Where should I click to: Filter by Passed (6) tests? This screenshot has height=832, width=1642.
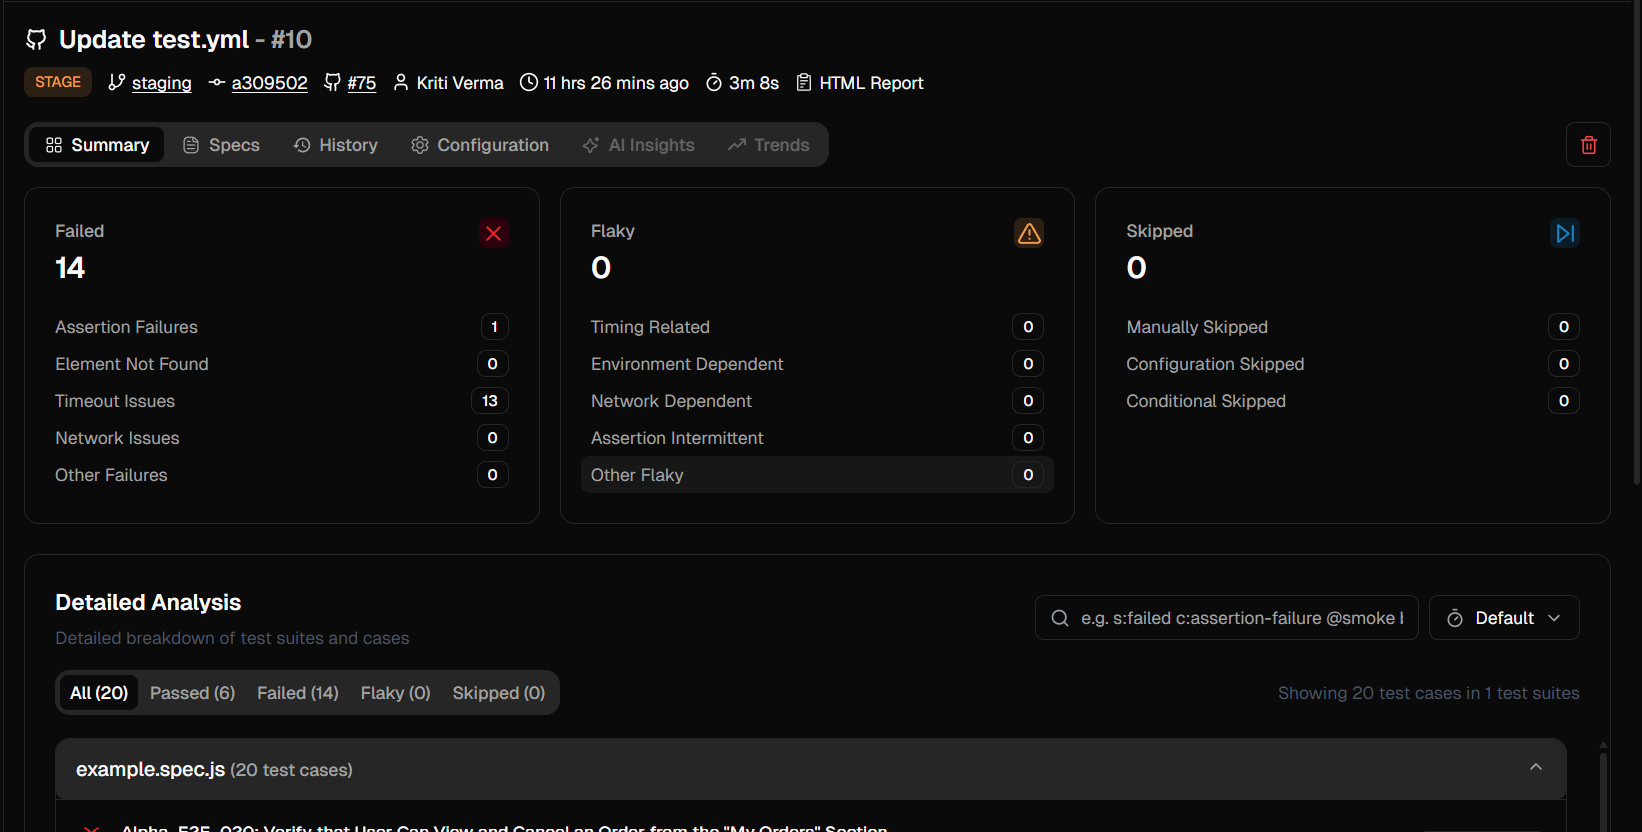pyautogui.click(x=192, y=693)
